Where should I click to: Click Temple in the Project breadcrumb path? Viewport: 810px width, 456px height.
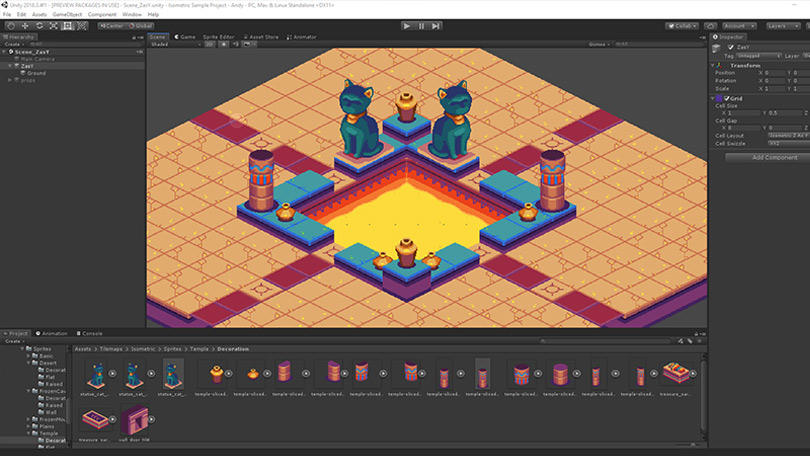pos(199,349)
